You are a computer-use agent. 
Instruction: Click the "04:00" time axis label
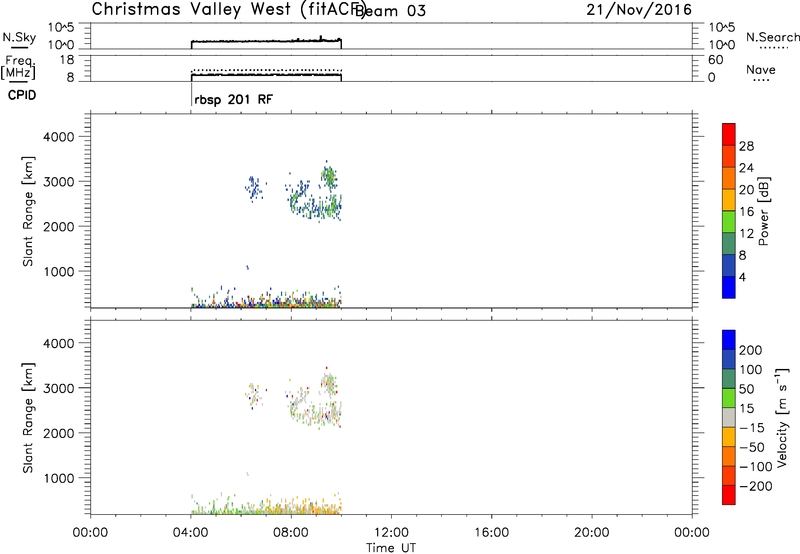coord(190,533)
